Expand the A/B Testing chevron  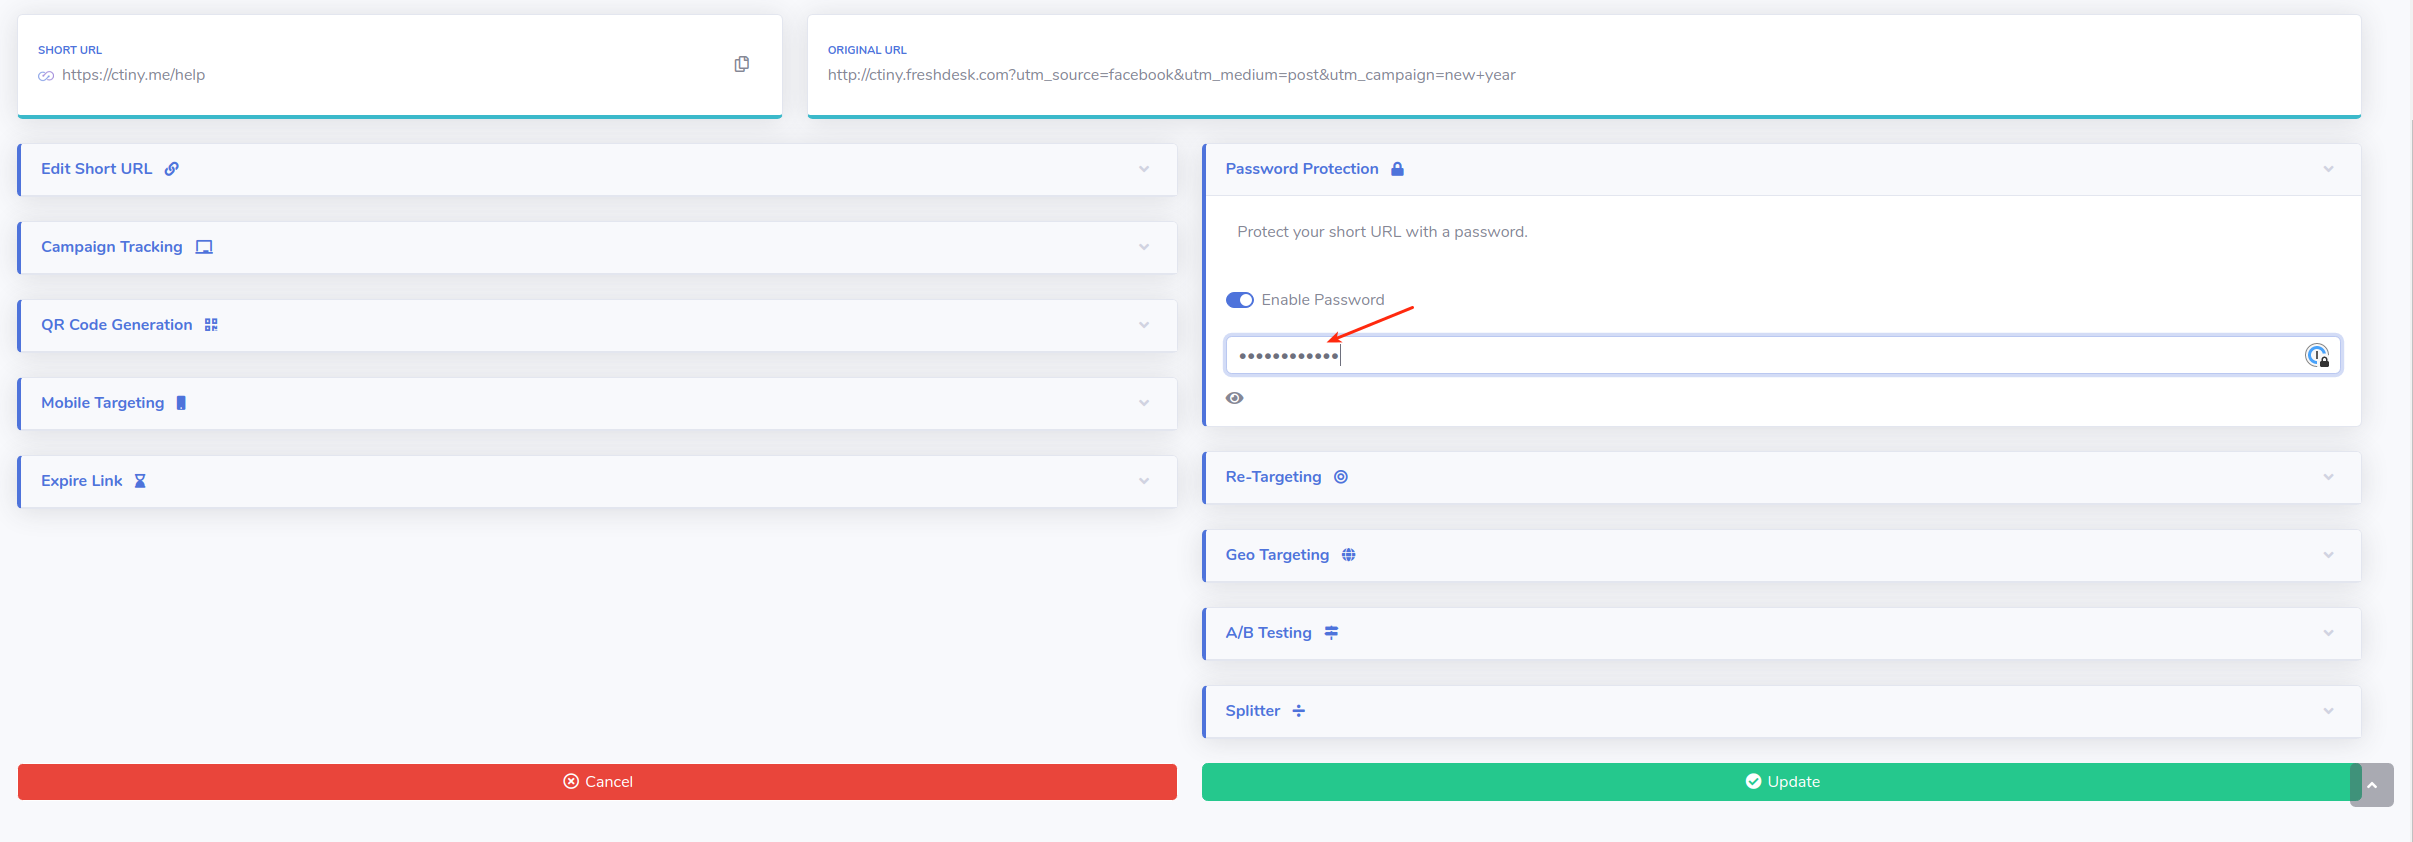[2328, 633]
